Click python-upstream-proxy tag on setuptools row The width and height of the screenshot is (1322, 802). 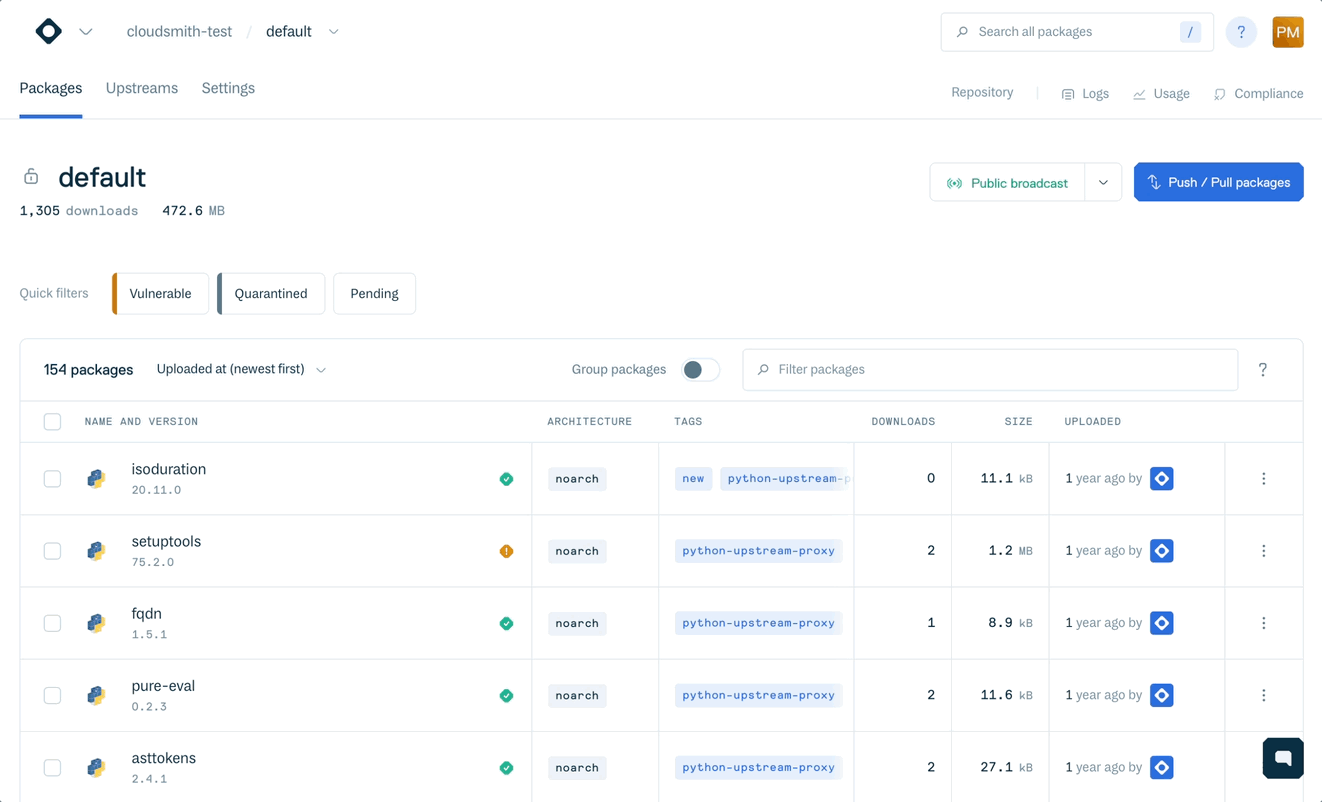[x=758, y=551]
